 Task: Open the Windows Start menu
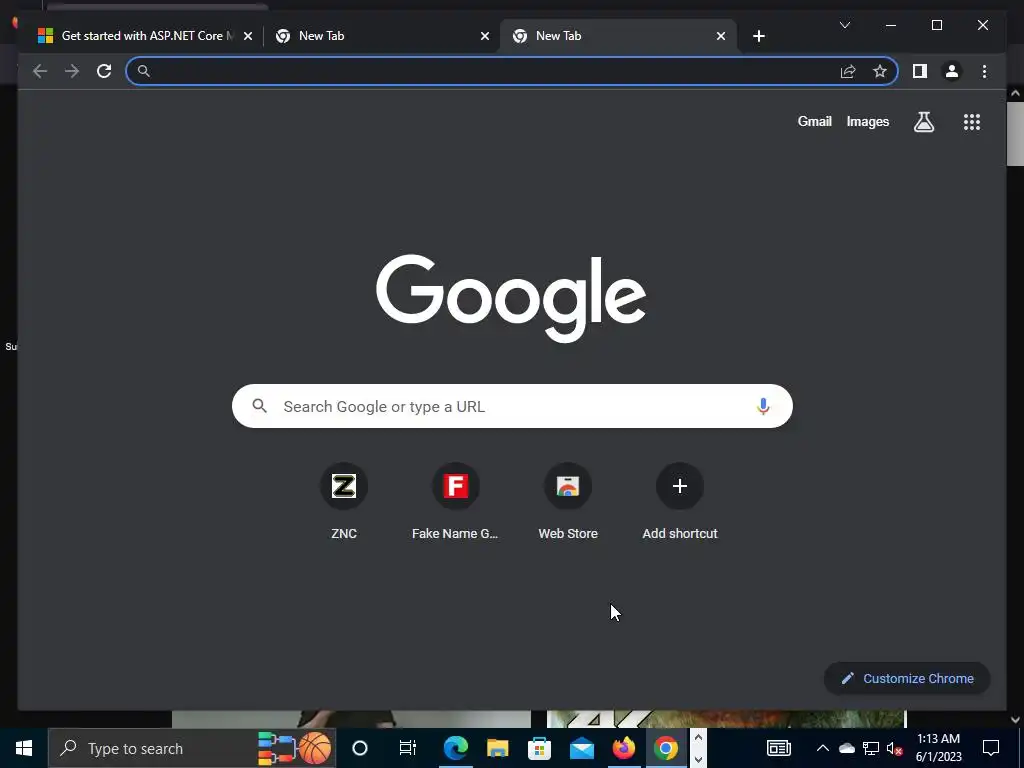pyautogui.click(x=24, y=748)
